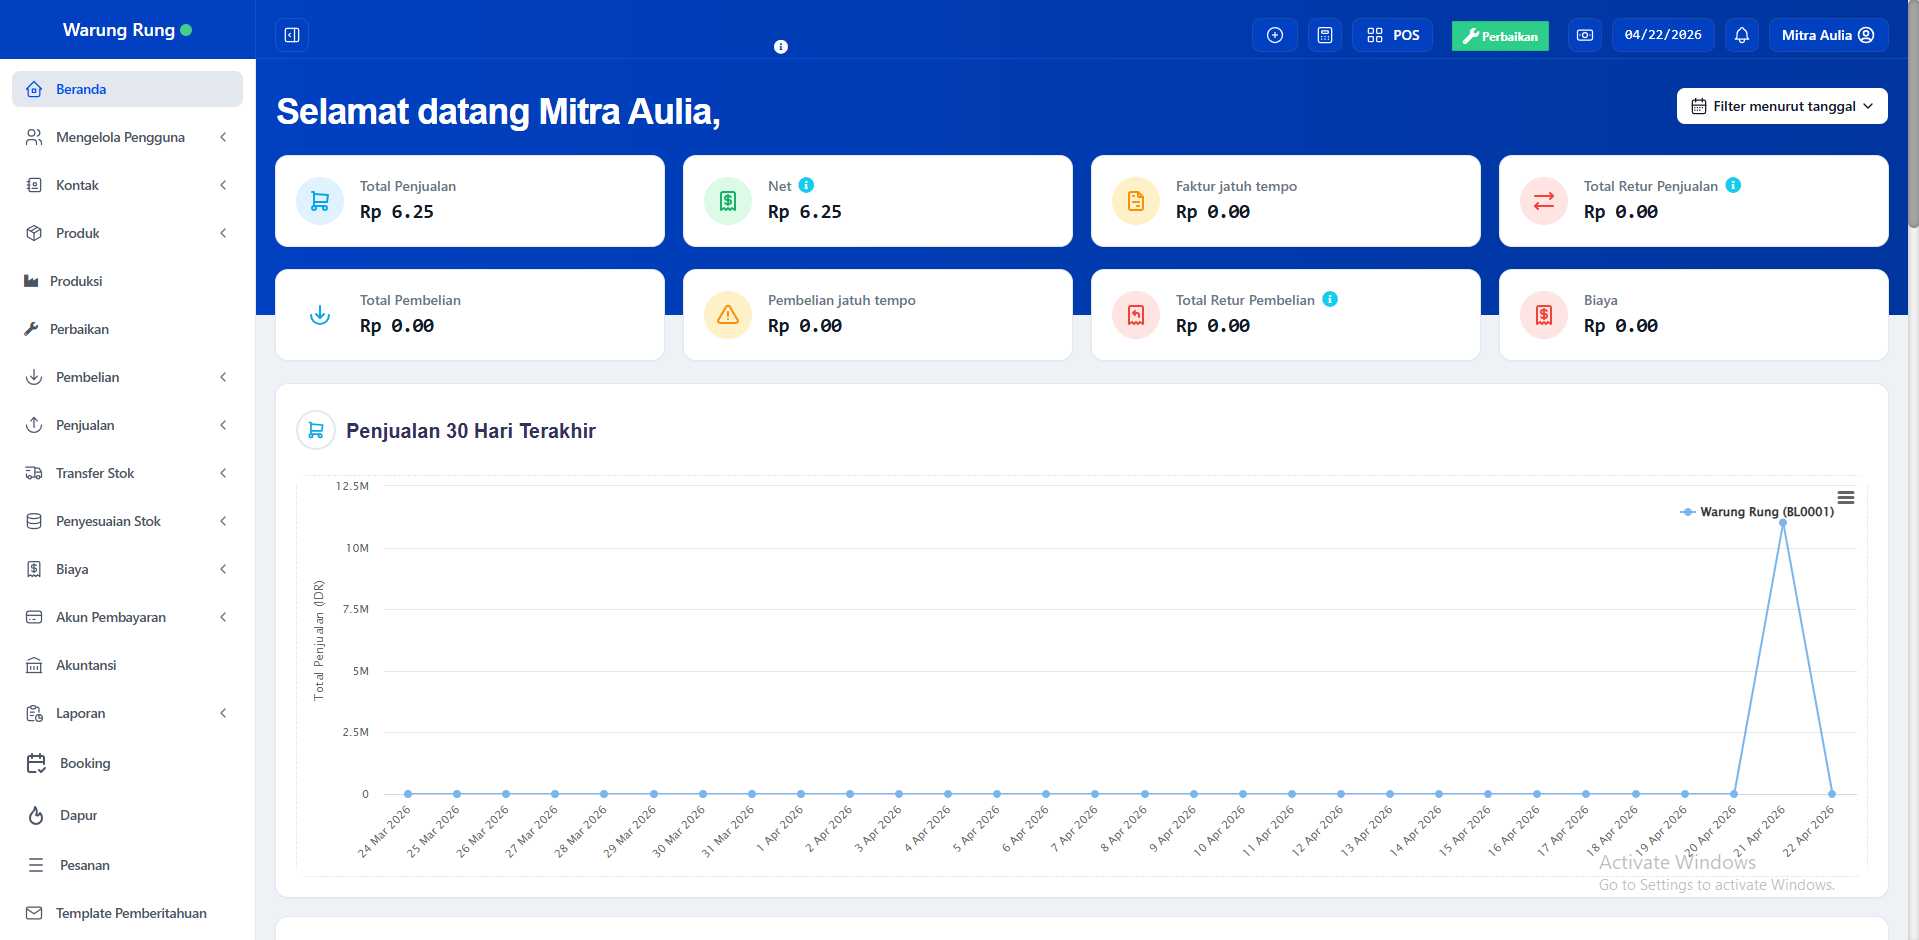This screenshot has height=940, width=1919.
Task: Click the info icon next to Net
Action: click(806, 185)
